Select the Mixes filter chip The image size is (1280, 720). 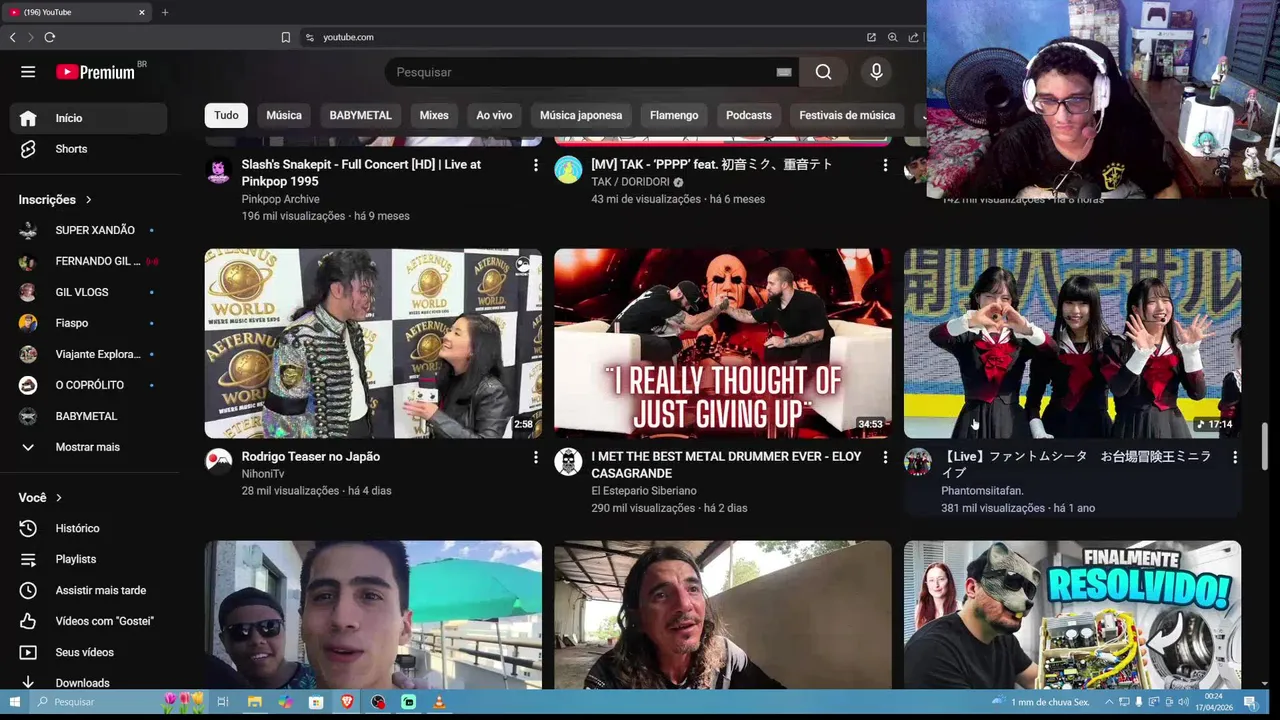coord(434,115)
